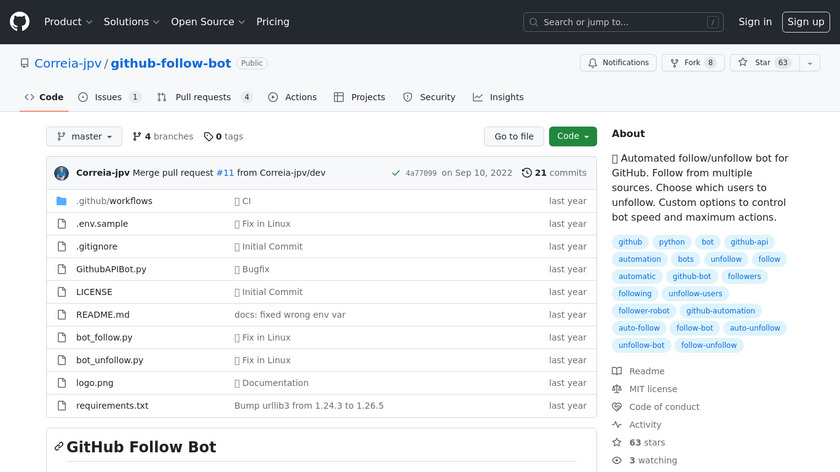Open the Pull requests tab
840x472 pixels.
(203, 97)
